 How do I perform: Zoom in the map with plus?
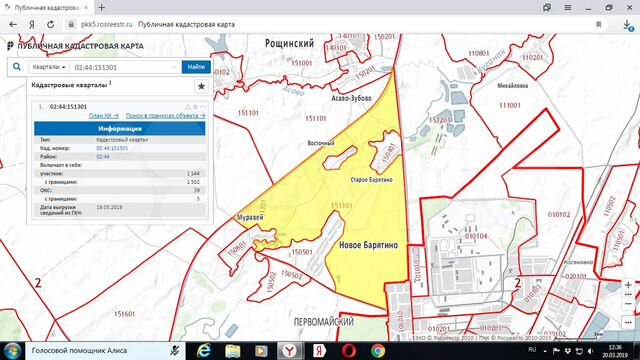point(628,284)
